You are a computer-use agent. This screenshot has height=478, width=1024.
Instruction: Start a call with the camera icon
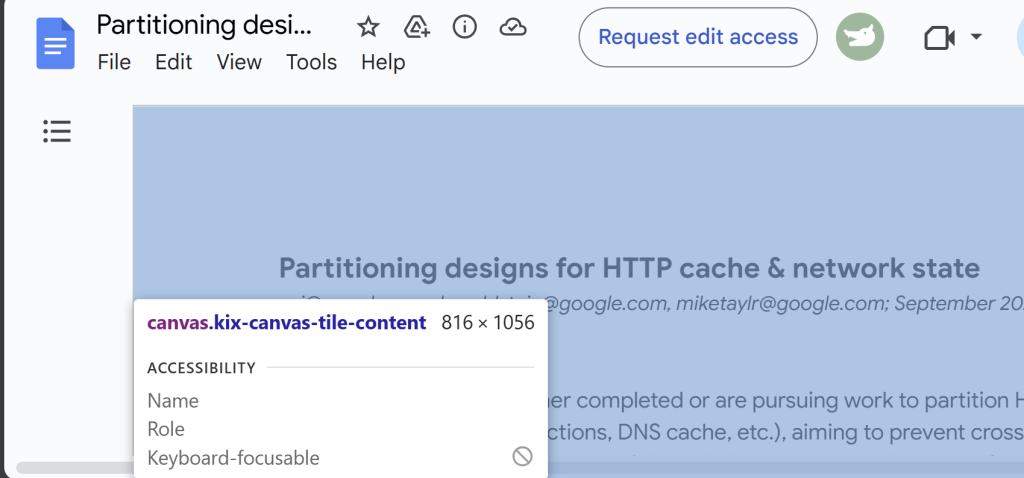pyautogui.click(x=938, y=38)
